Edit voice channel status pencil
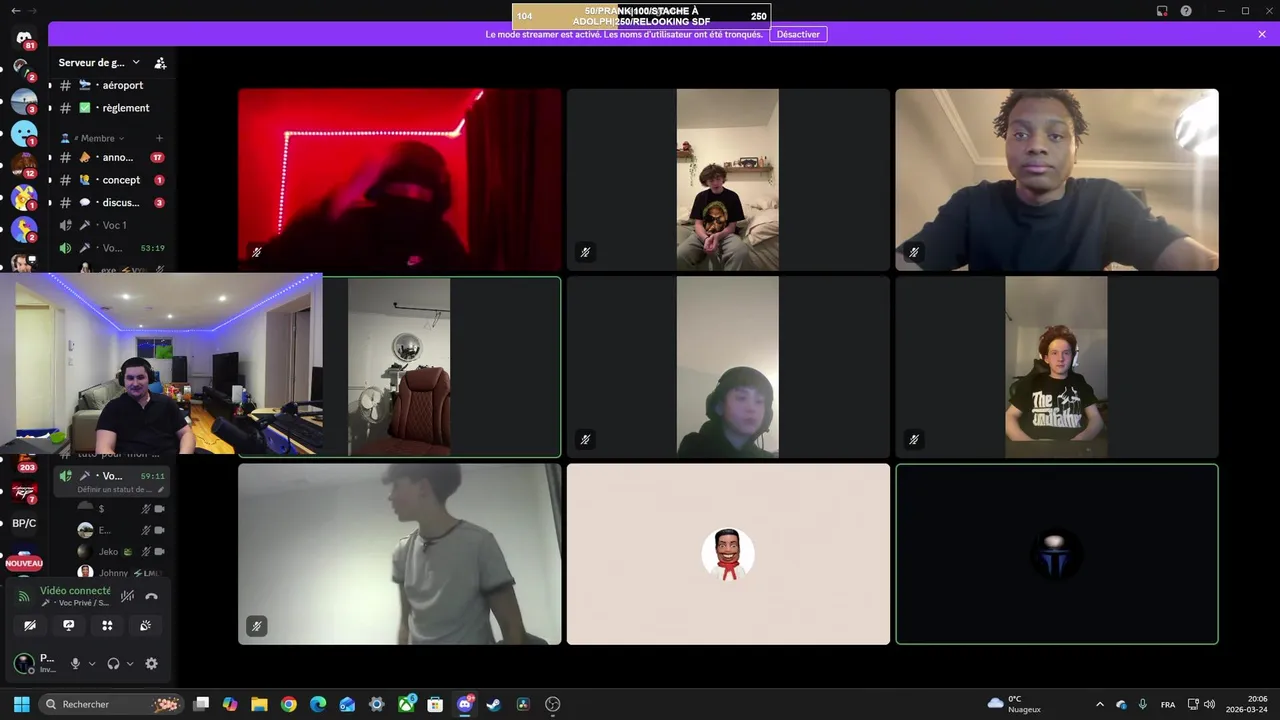 tap(161, 490)
